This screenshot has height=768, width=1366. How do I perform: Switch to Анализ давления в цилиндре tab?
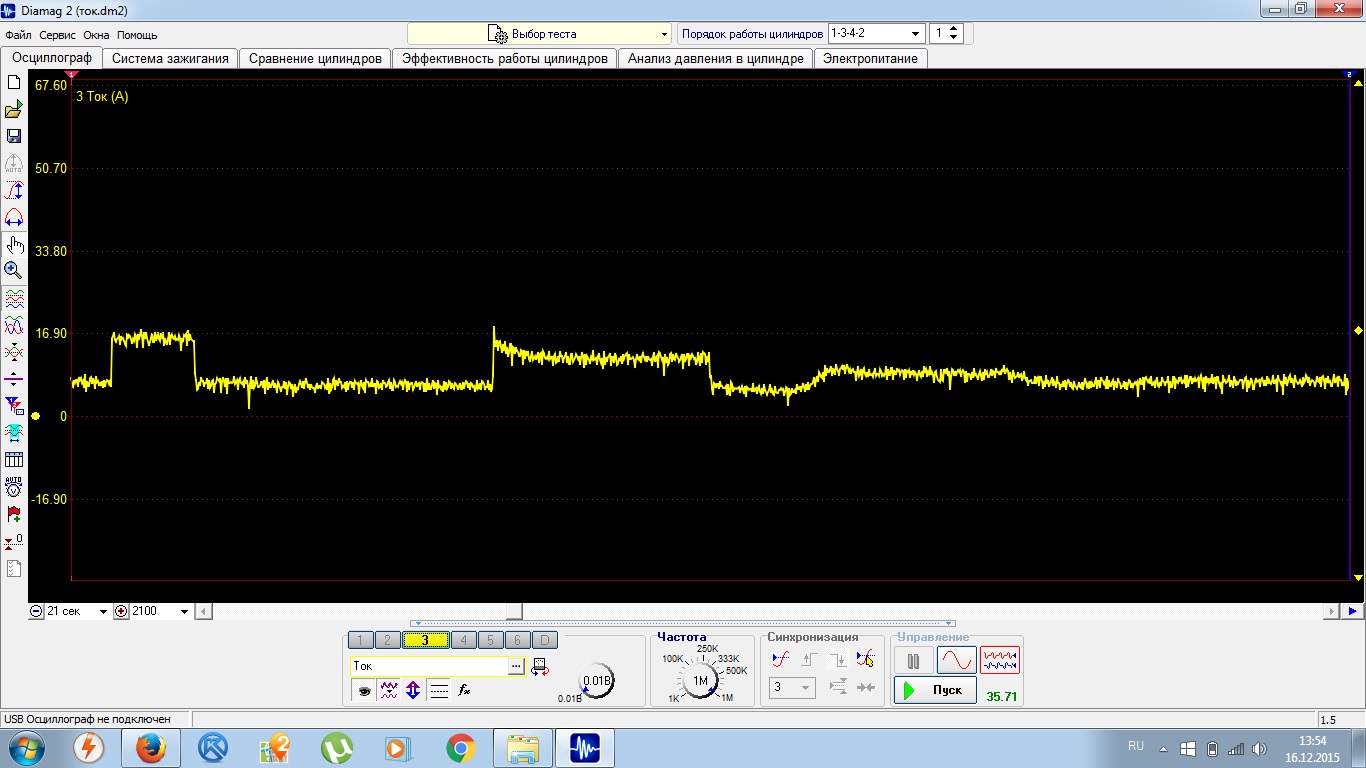pos(716,58)
